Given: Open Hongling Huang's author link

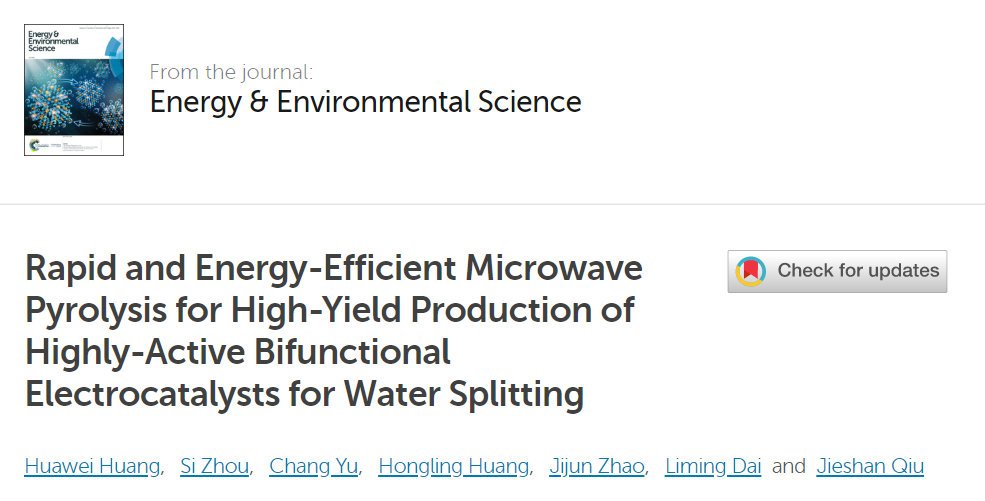Looking at the screenshot, I should [x=454, y=466].
